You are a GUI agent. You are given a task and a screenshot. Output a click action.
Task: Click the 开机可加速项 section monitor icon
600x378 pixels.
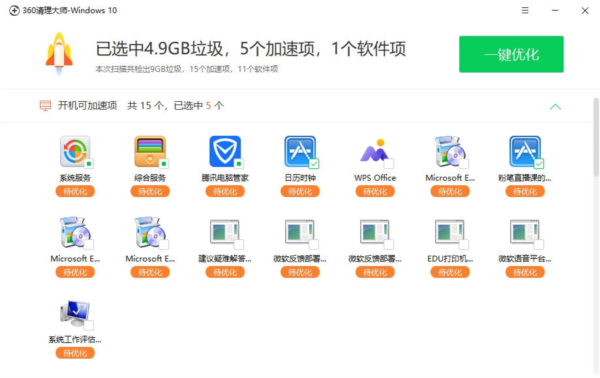tap(45, 106)
